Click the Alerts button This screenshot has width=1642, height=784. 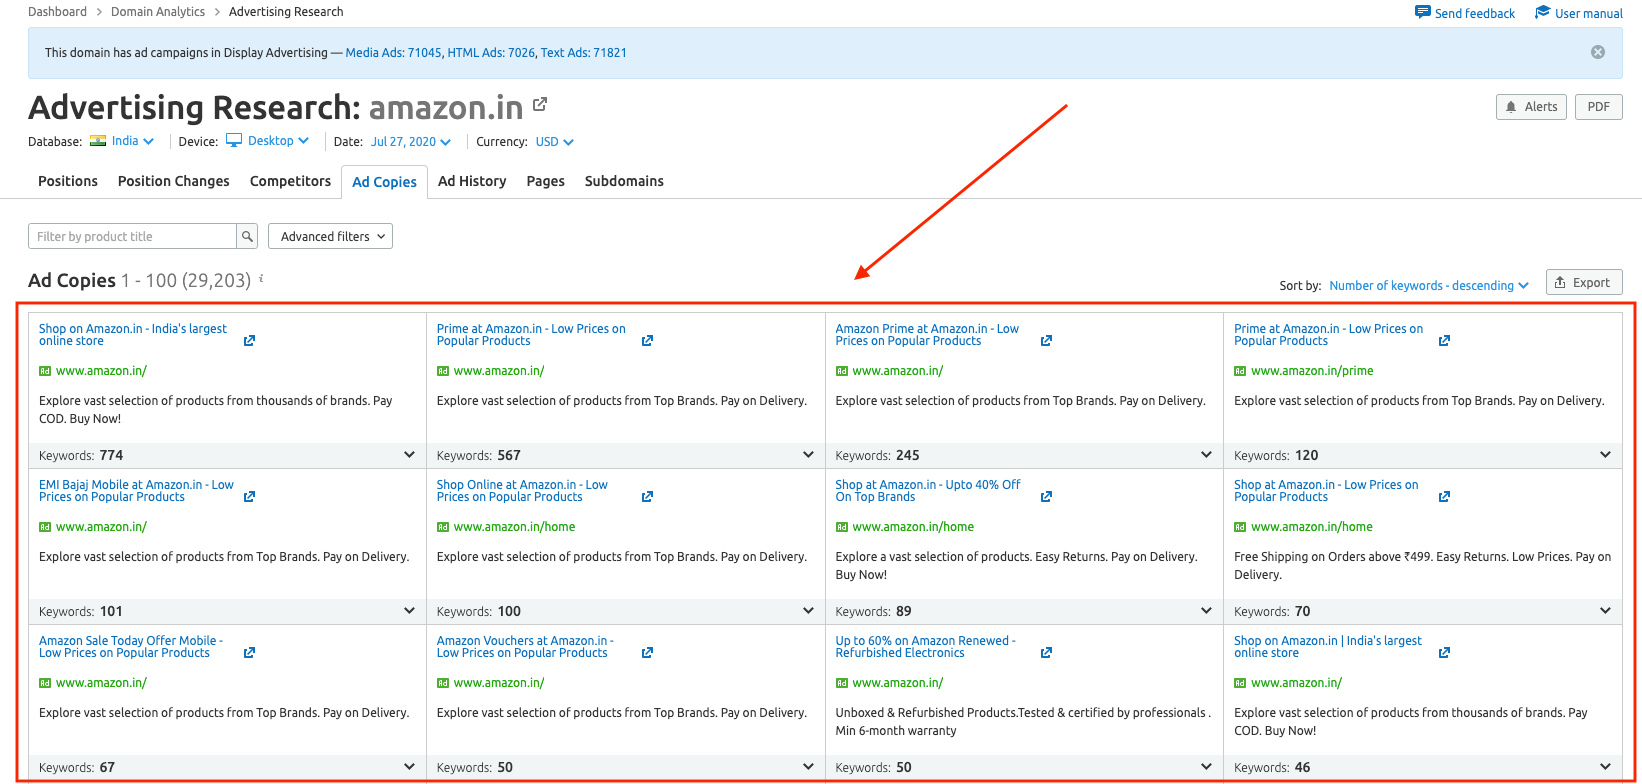pyautogui.click(x=1531, y=107)
